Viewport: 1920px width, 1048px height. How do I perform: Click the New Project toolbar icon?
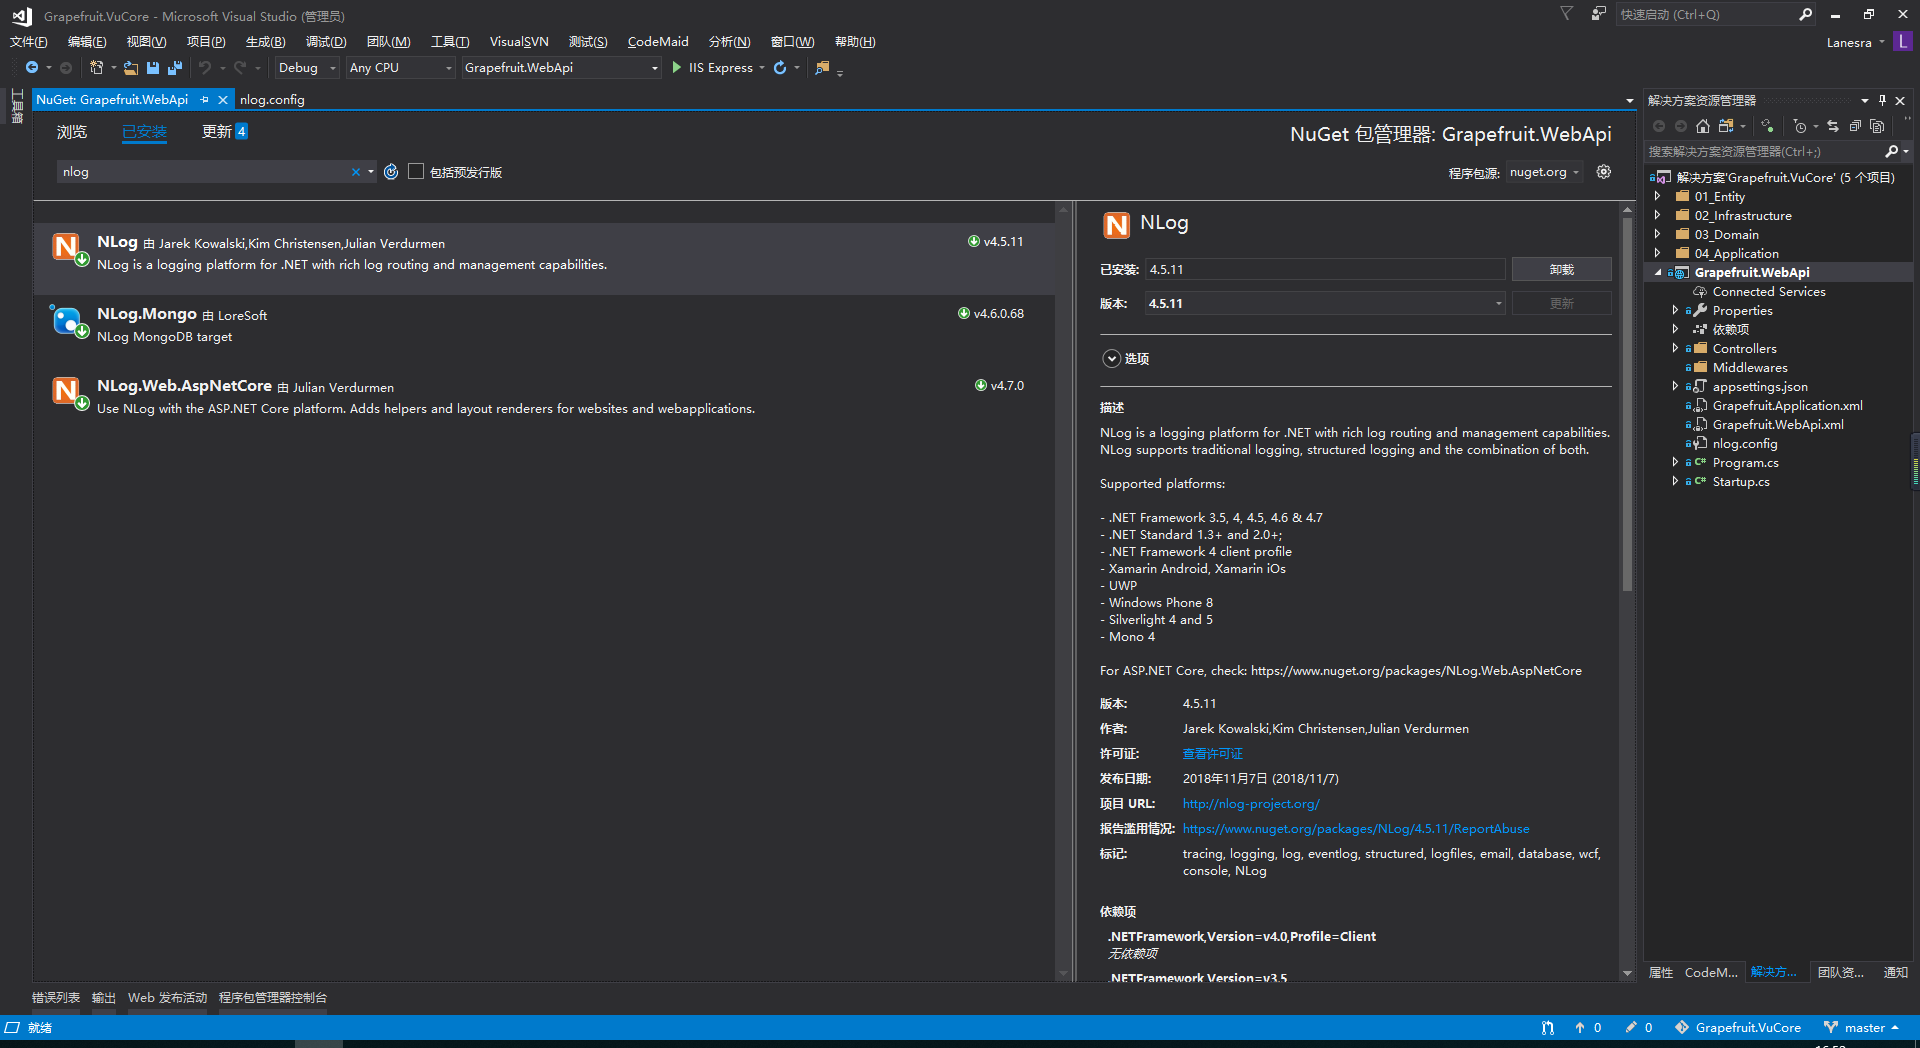(x=96, y=68)
